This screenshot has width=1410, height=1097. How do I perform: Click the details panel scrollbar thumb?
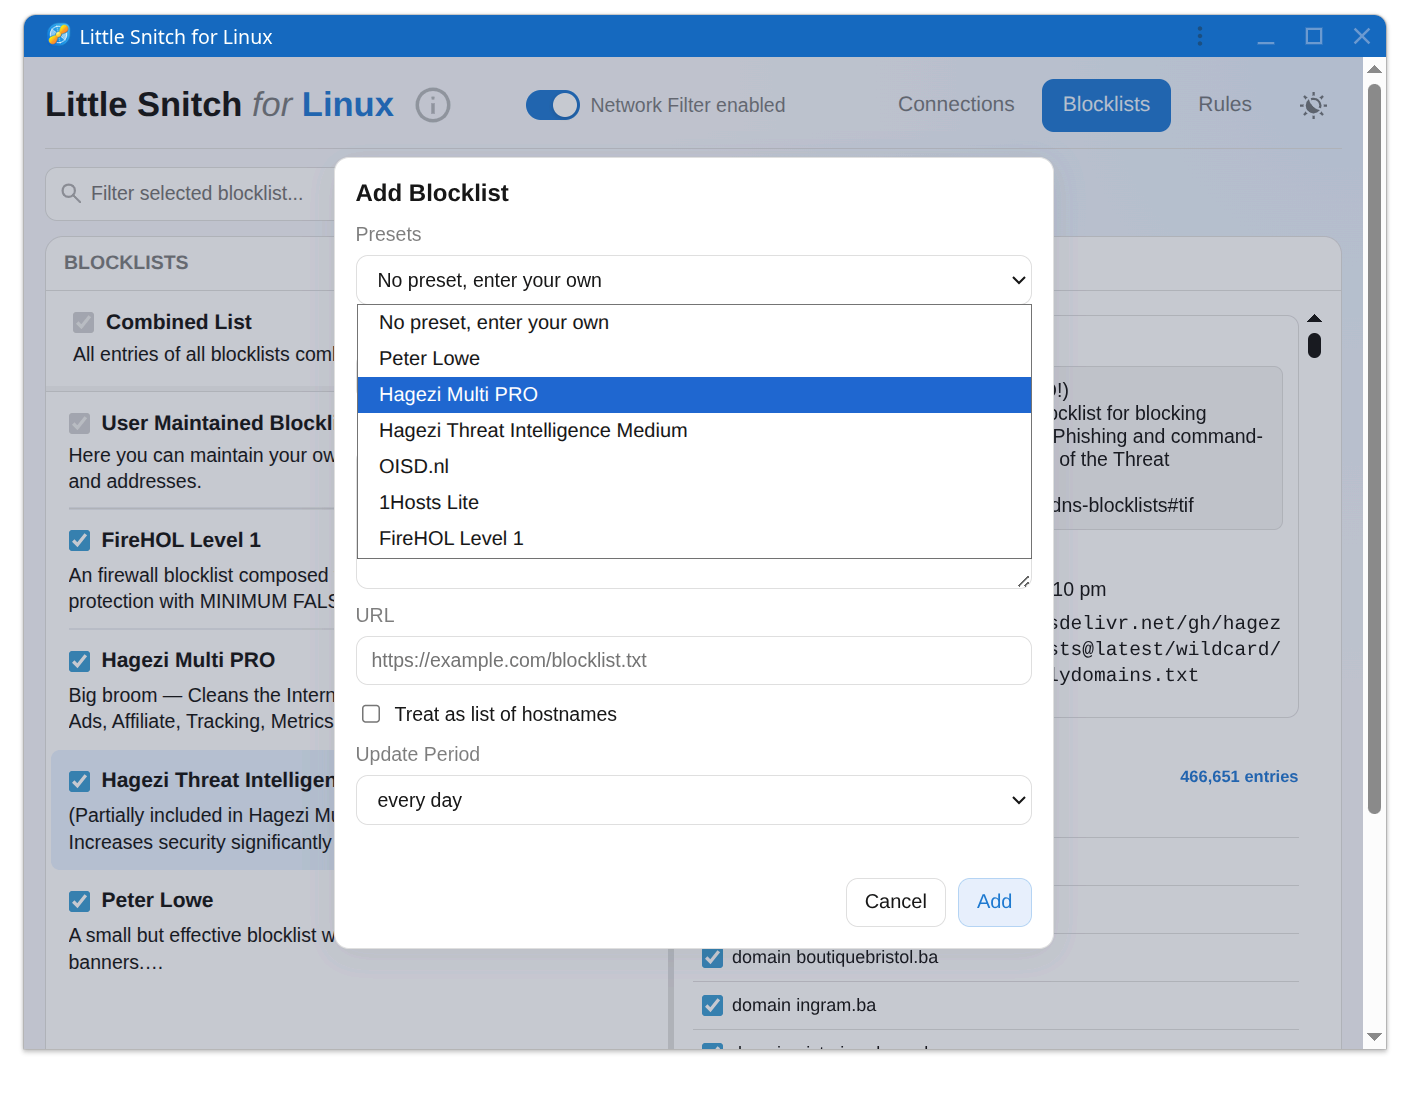tap(1314, 345)
